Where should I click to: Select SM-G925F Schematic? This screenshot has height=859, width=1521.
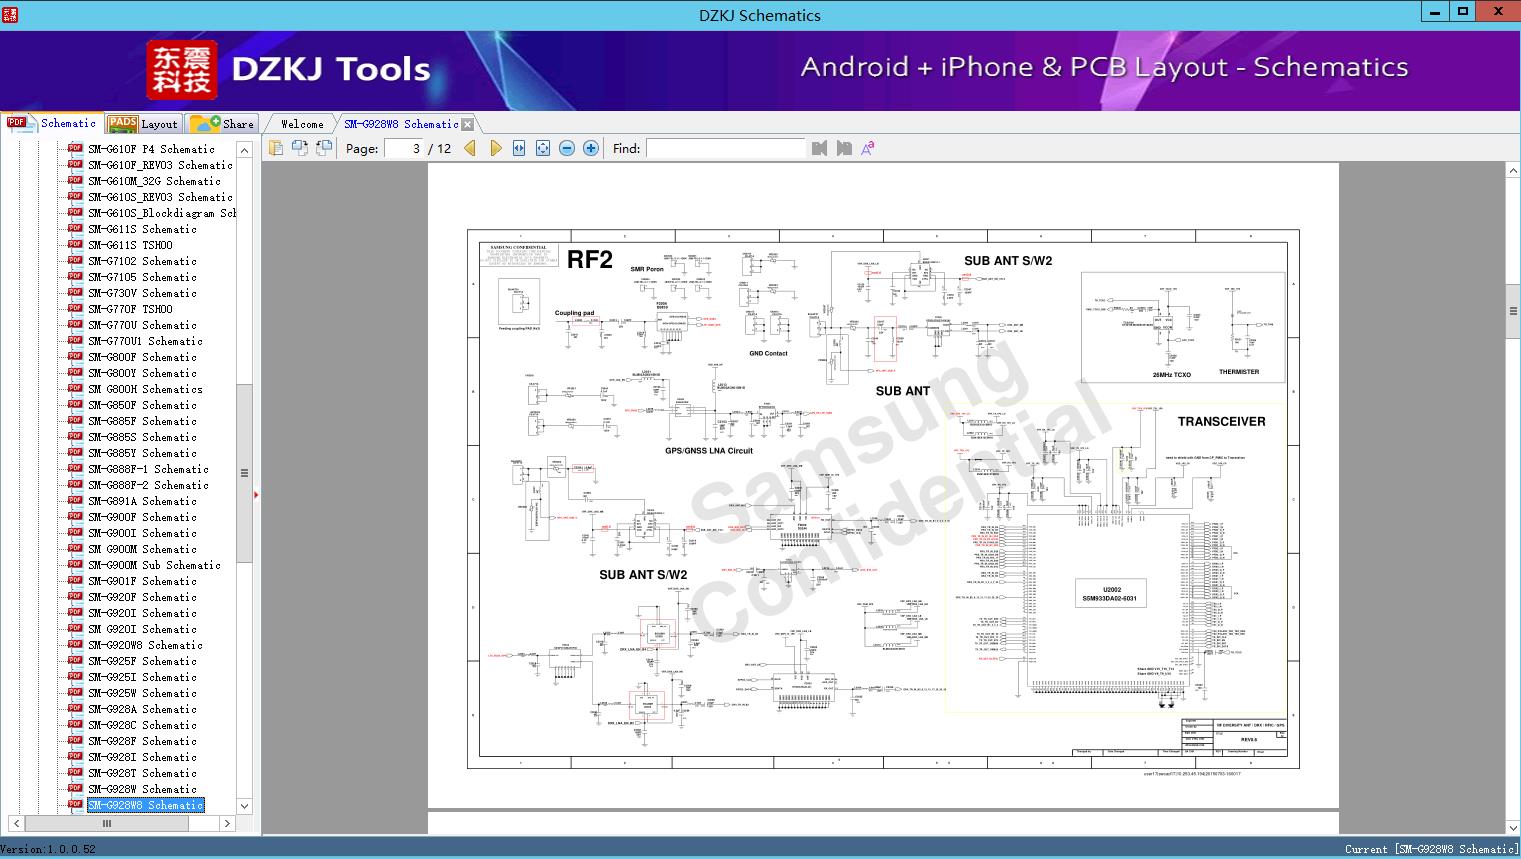(x=142, y=661)
